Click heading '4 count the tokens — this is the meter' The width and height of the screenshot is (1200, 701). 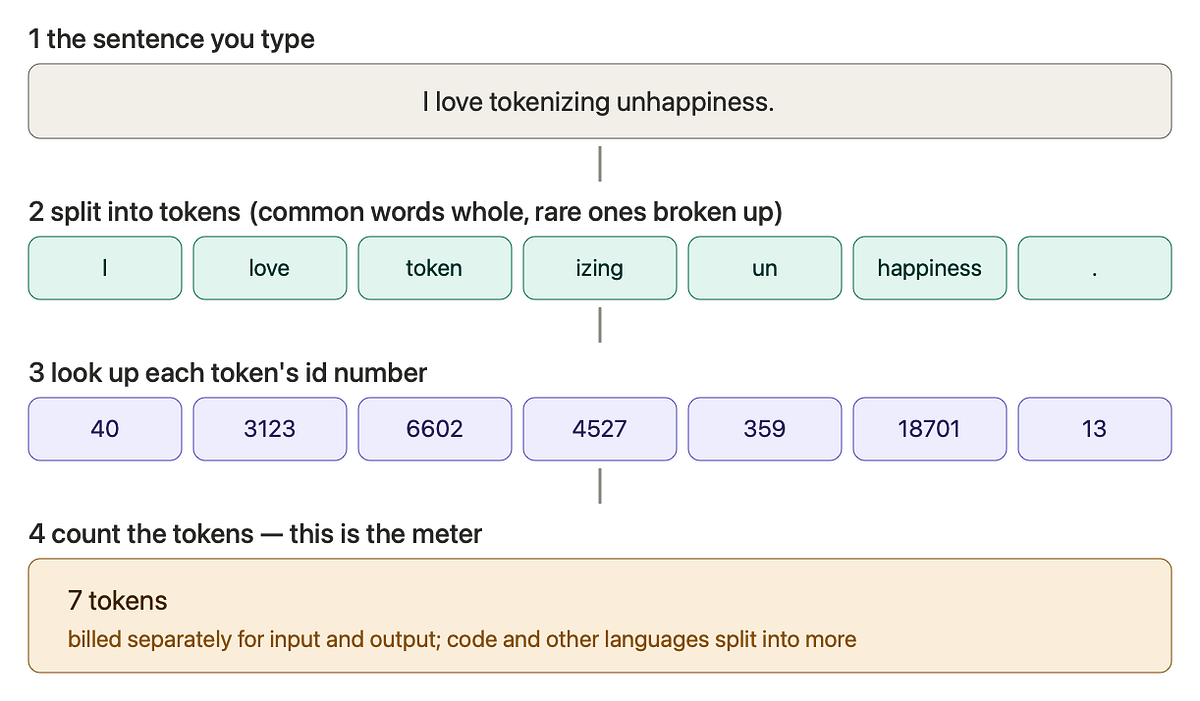(256, 534)
